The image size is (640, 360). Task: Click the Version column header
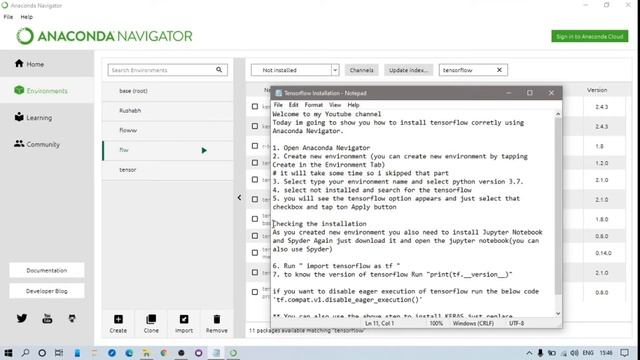tap(597, 90)
